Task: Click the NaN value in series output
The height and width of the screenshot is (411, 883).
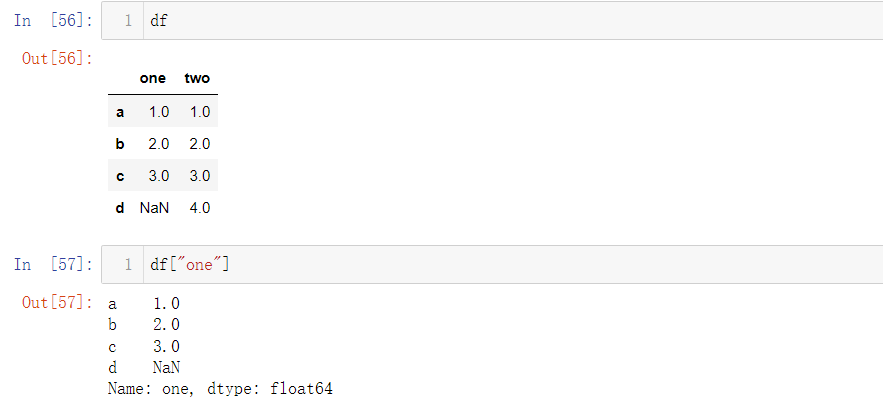Action: click(166, 368)
